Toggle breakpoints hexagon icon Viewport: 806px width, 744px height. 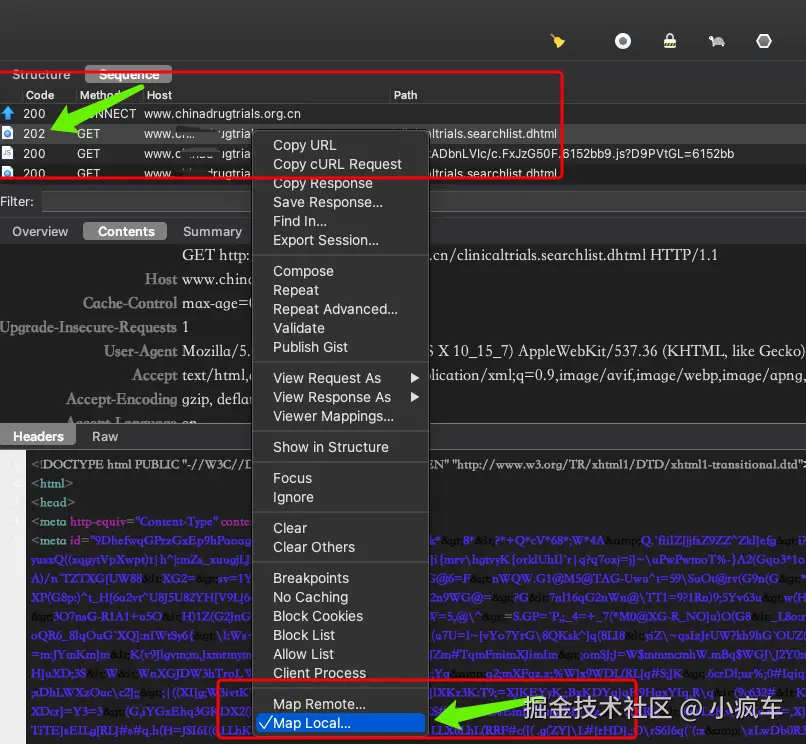764,41
